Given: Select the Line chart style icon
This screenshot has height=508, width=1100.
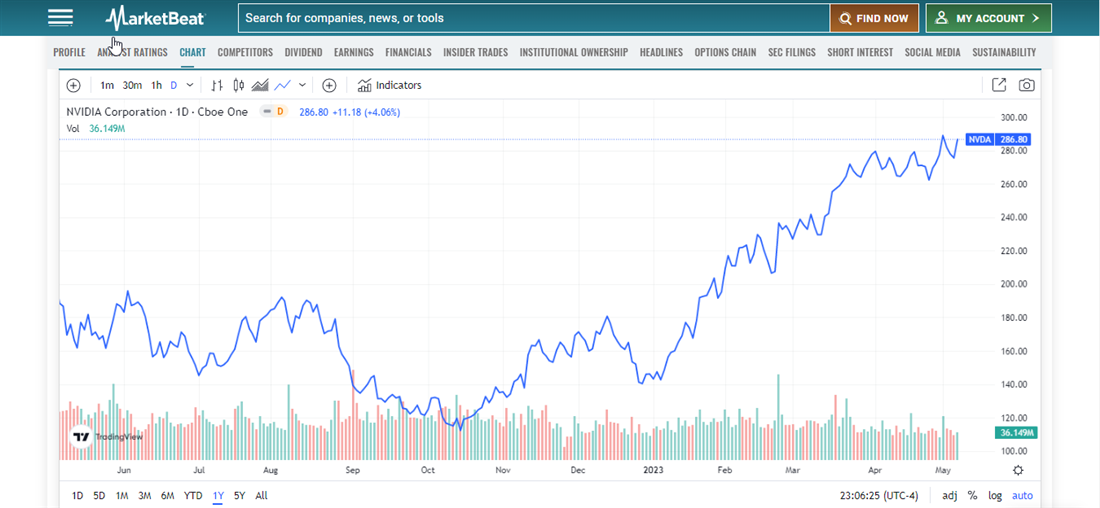Looking at the screenshot, I should [x=282, y=86].
